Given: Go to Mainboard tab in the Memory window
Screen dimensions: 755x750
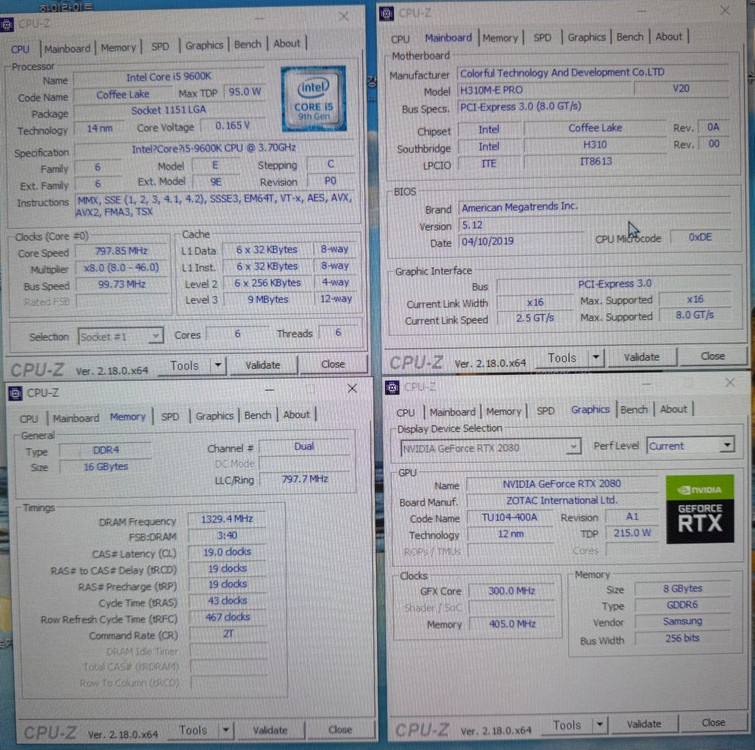Looking at the screenshot, I should (x=76, y=418).
